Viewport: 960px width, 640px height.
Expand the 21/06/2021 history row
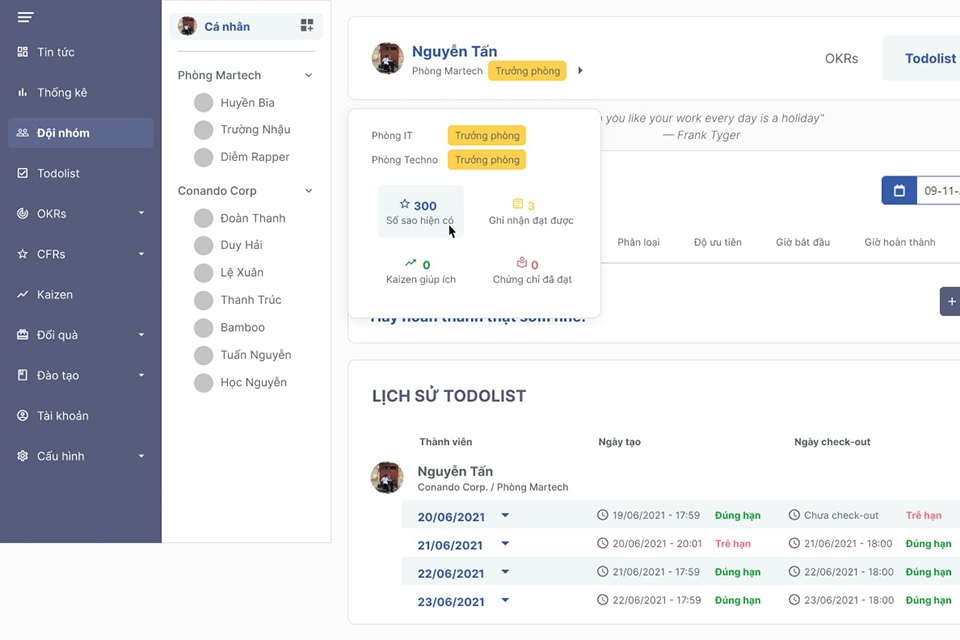pos(505,543)
